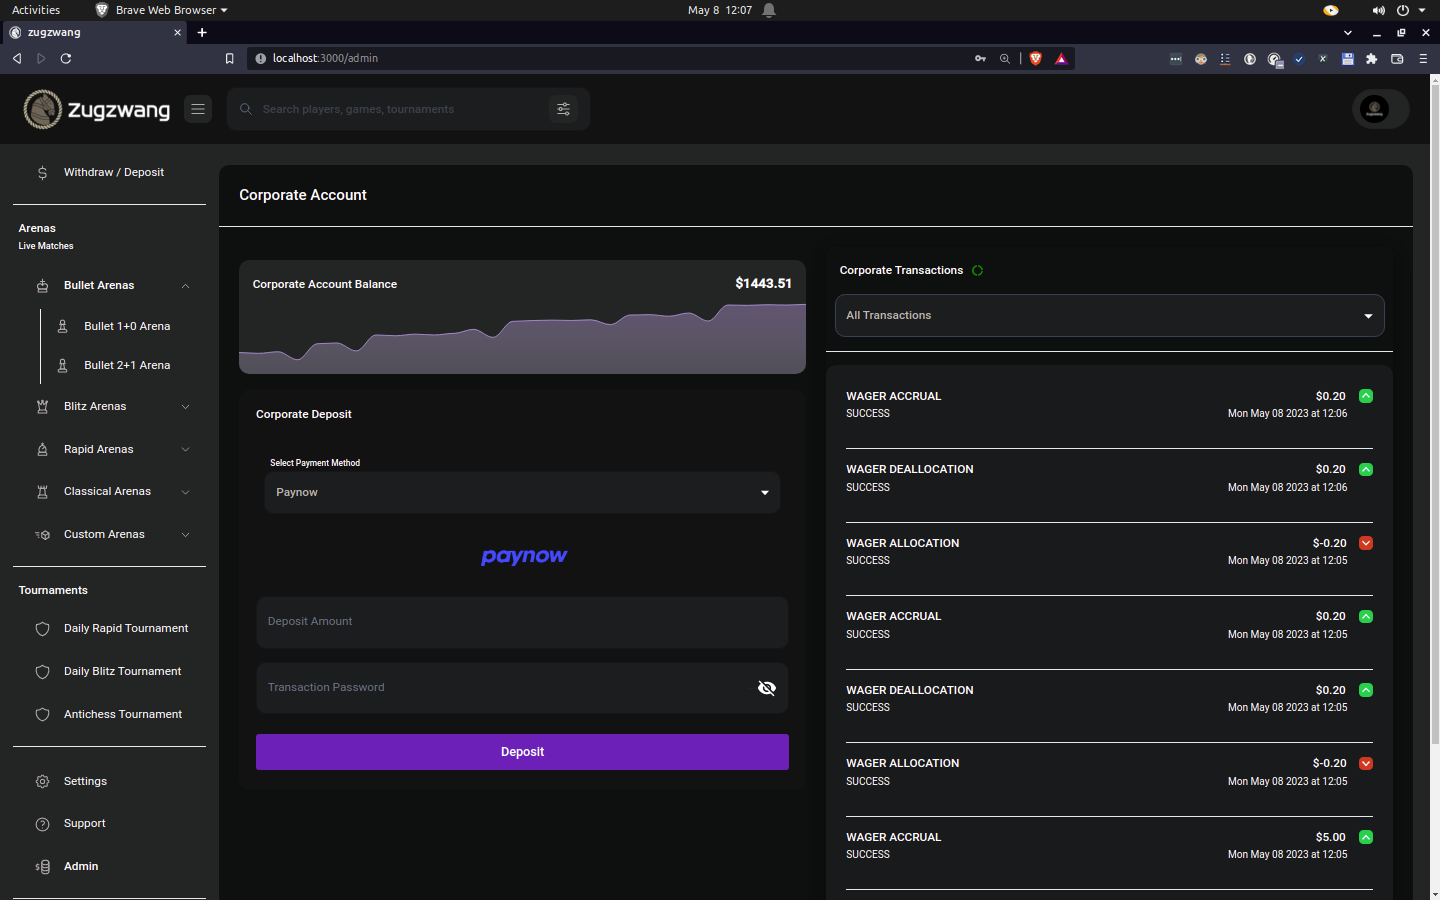Toggle Transaction Password visibility eye

click(767, 688)
